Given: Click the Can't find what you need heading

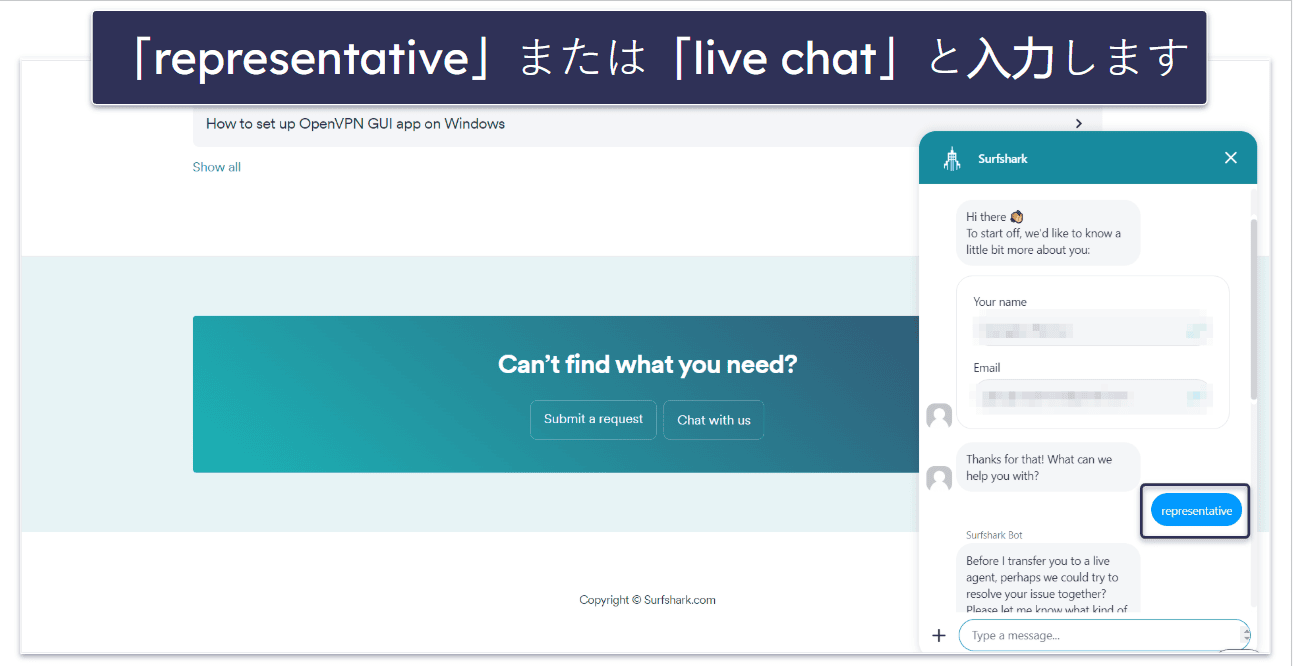Looking at the screenshot, I should click(648, 364).
